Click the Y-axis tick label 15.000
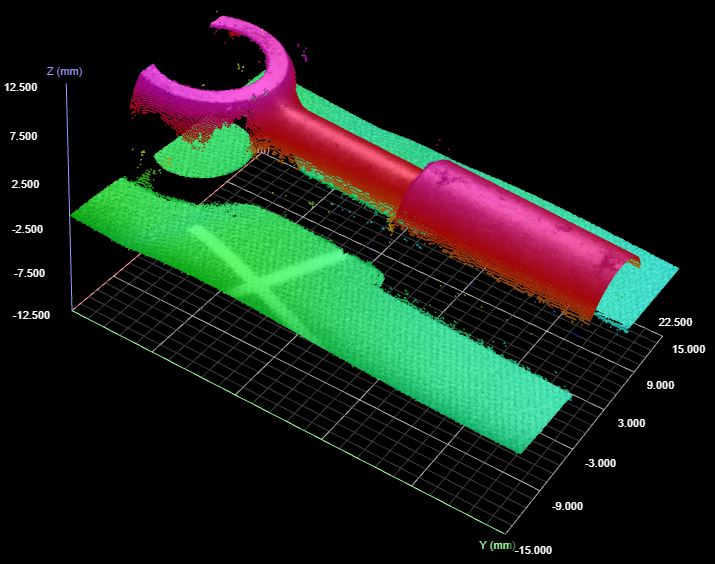This screenshot has width=715, height=564. (689, 349)
